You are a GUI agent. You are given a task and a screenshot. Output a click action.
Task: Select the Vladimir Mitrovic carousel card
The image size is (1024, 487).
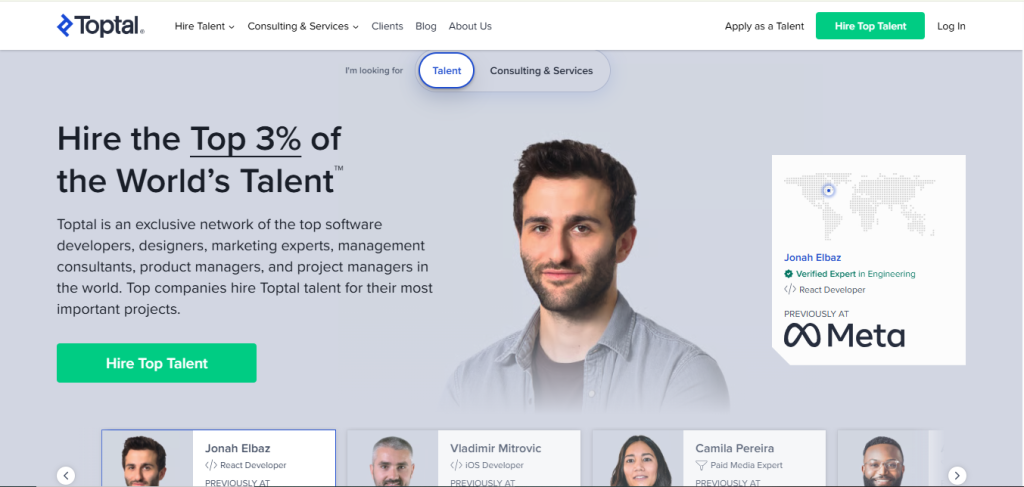(464, 458)
